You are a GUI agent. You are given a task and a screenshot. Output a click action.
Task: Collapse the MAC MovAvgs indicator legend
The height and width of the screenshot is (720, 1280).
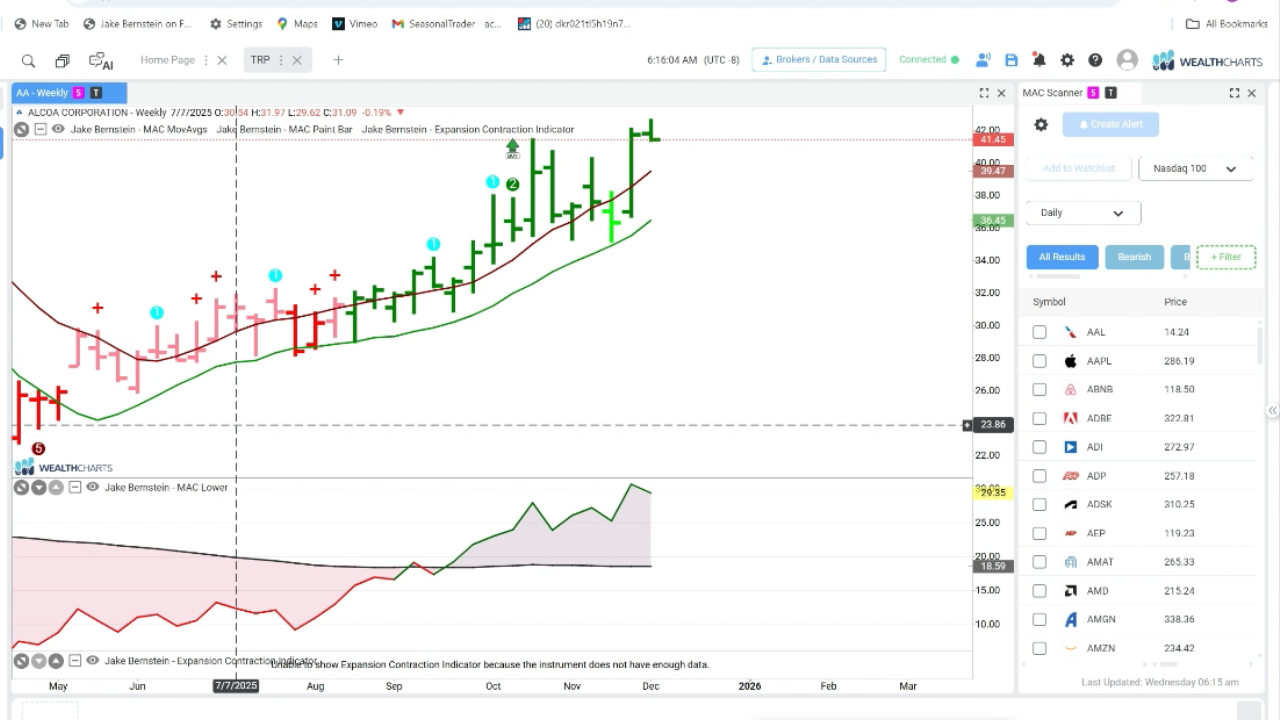point(40,129)
